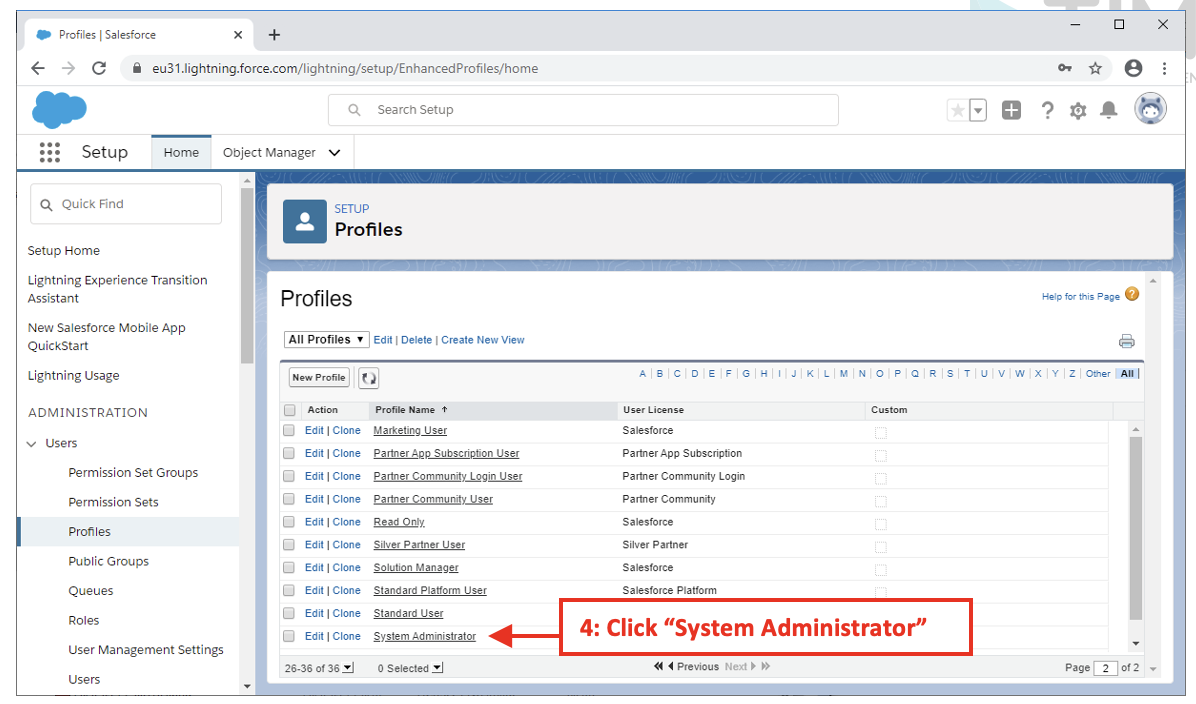The height and width of the screenshot is (704, 1196).
Task: Open the notifications bell
Action: pos(1108,111)
